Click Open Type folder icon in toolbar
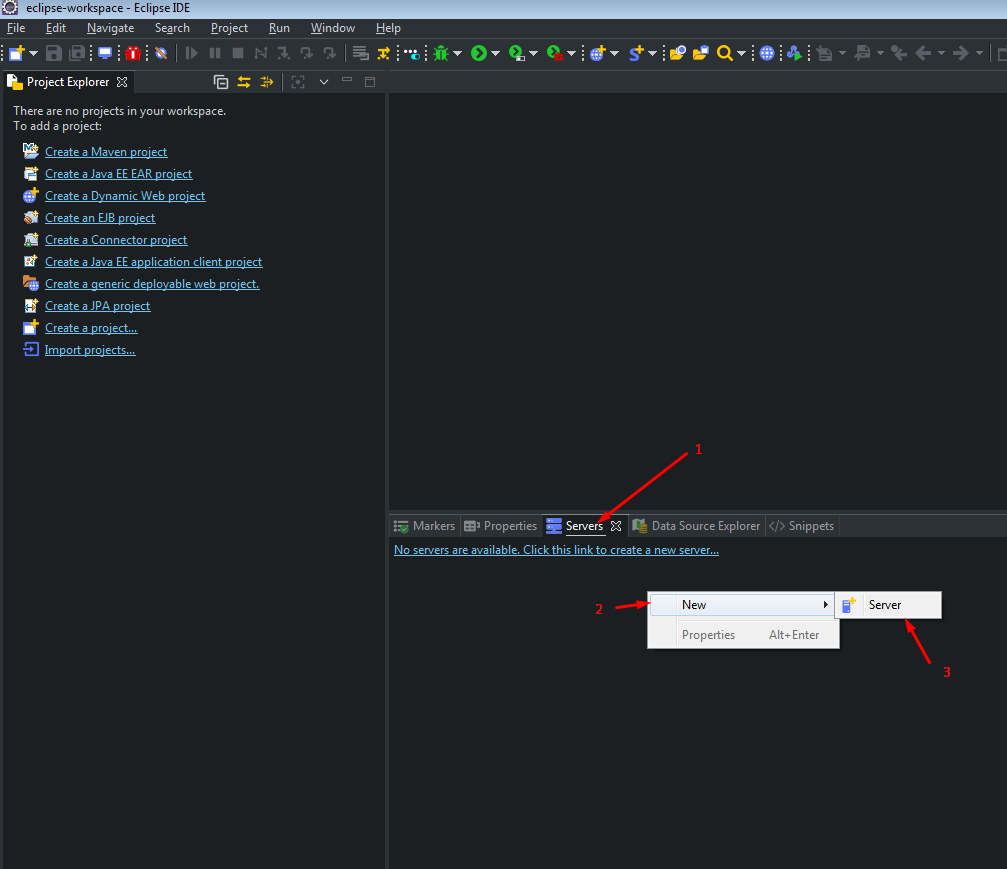1007x869 pixels. coord(678,53)
